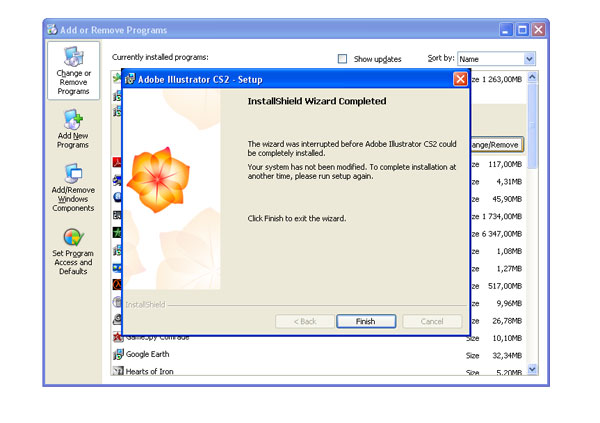
Task: Expand the Sort by Name dropdown
Action: click(x=529, y=59)
